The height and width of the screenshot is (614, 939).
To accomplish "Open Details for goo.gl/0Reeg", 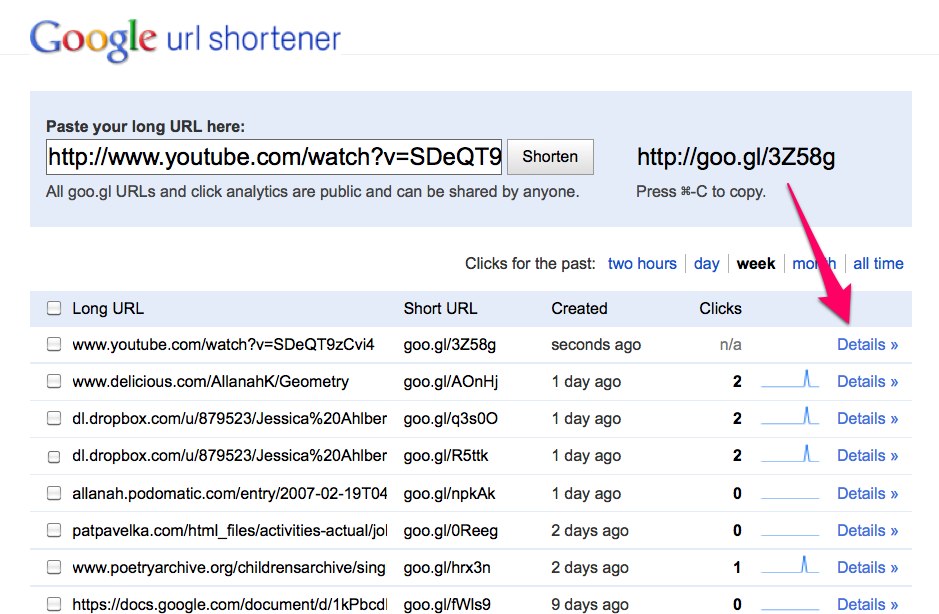I will tap(867, 530).
